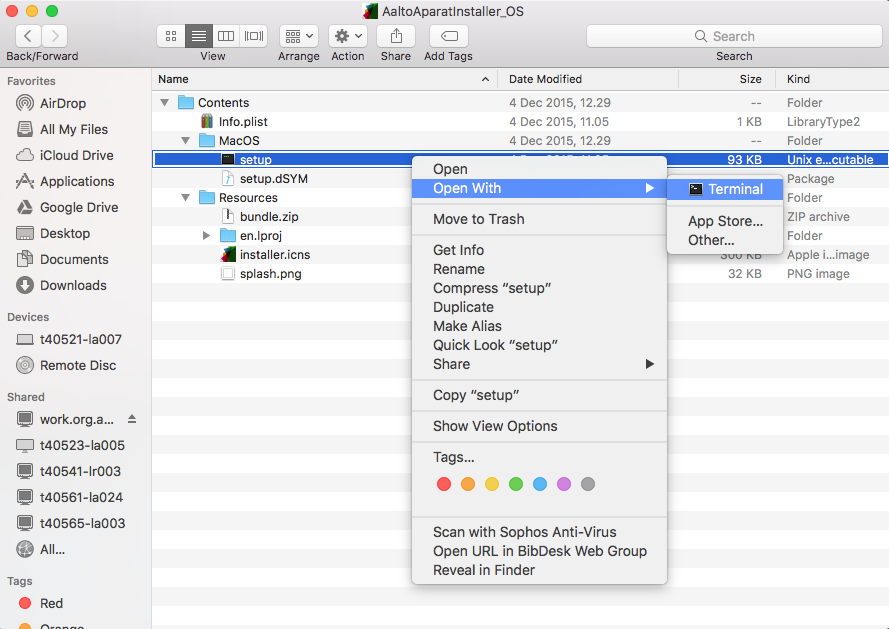Switch to icon view in toolbar
The image size is (889, 629).
click(171, 36)
